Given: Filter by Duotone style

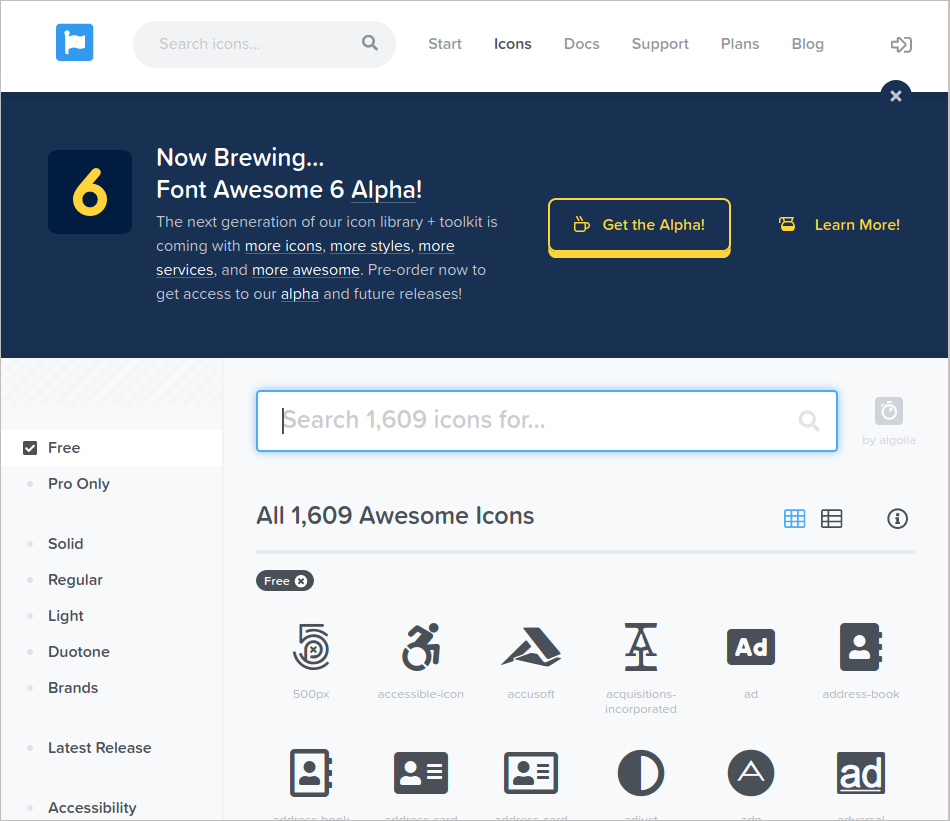Looking at the screenshot, I should 78,652.
